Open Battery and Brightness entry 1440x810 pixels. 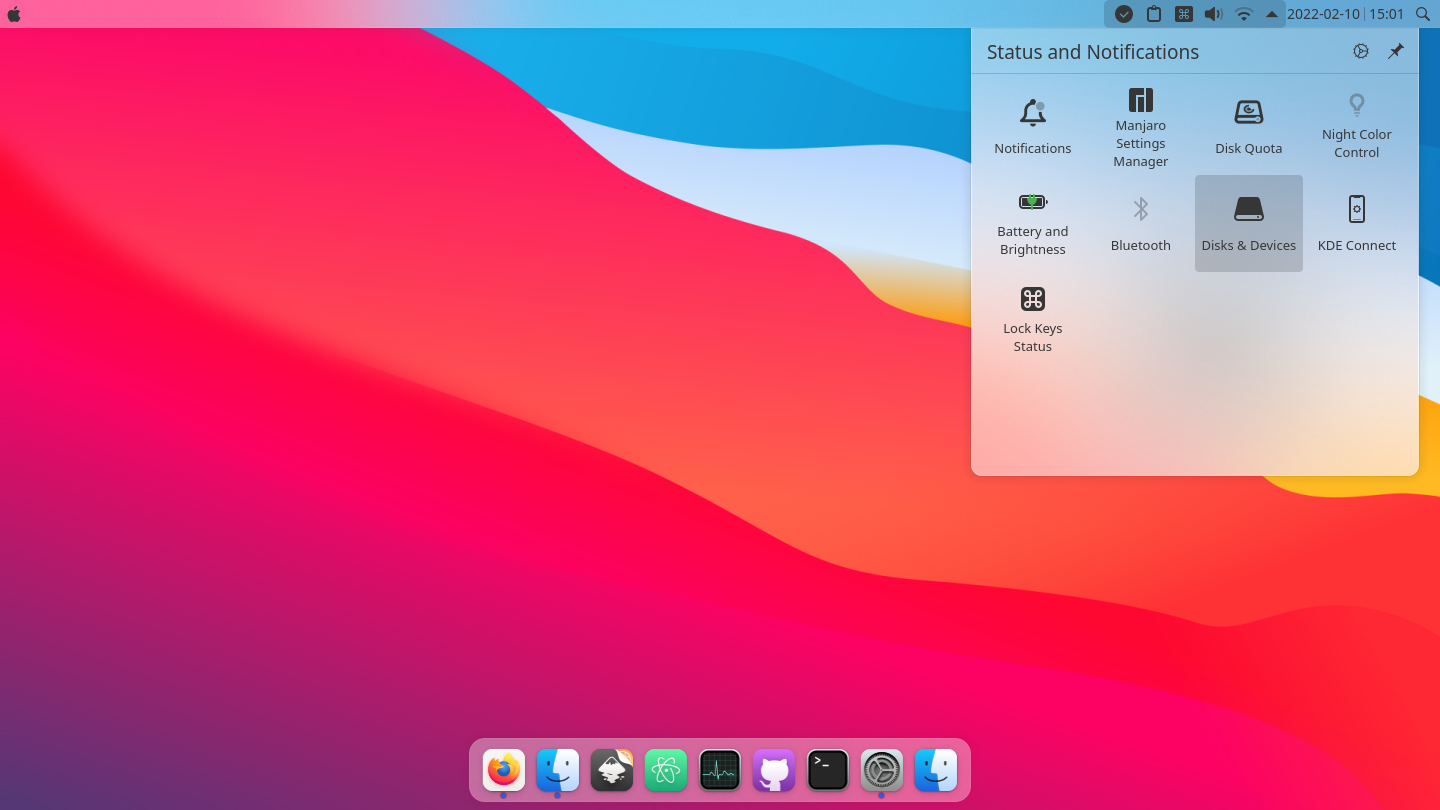pyautogui.click(x=1033, y=224)
